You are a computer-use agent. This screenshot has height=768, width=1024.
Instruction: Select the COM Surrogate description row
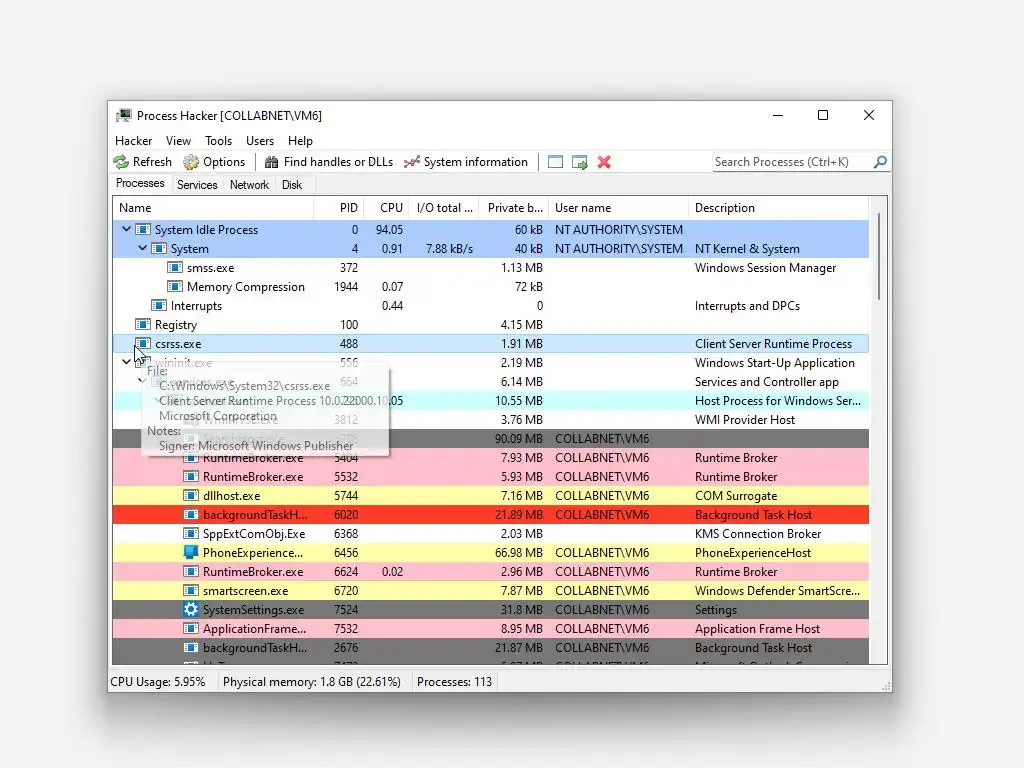490,496
